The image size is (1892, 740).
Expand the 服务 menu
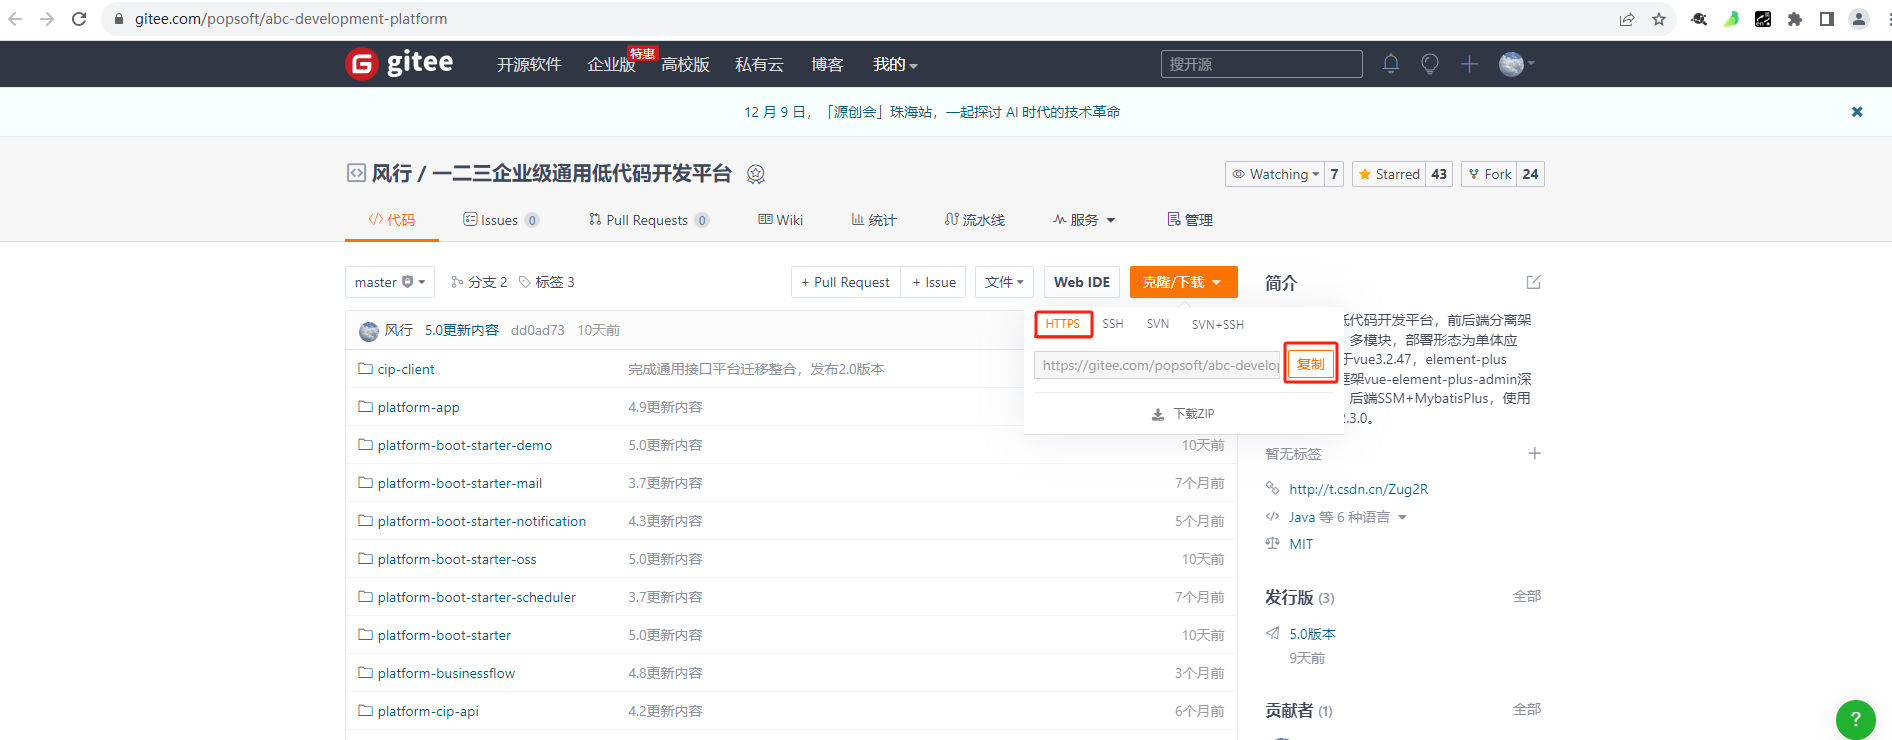tap(1084, 220)
